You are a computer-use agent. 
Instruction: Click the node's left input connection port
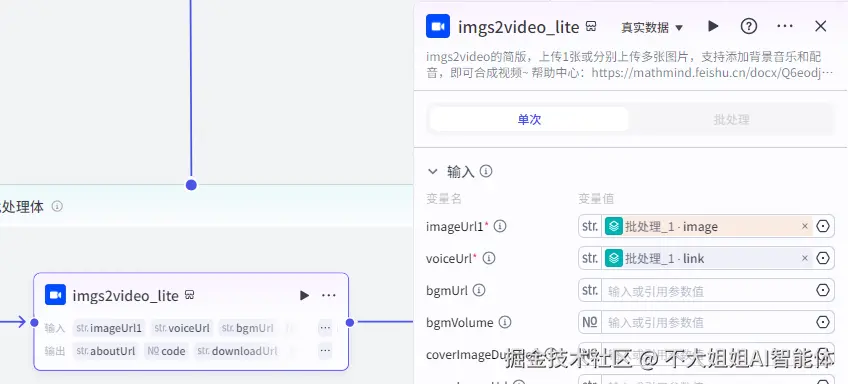(34, 322)
